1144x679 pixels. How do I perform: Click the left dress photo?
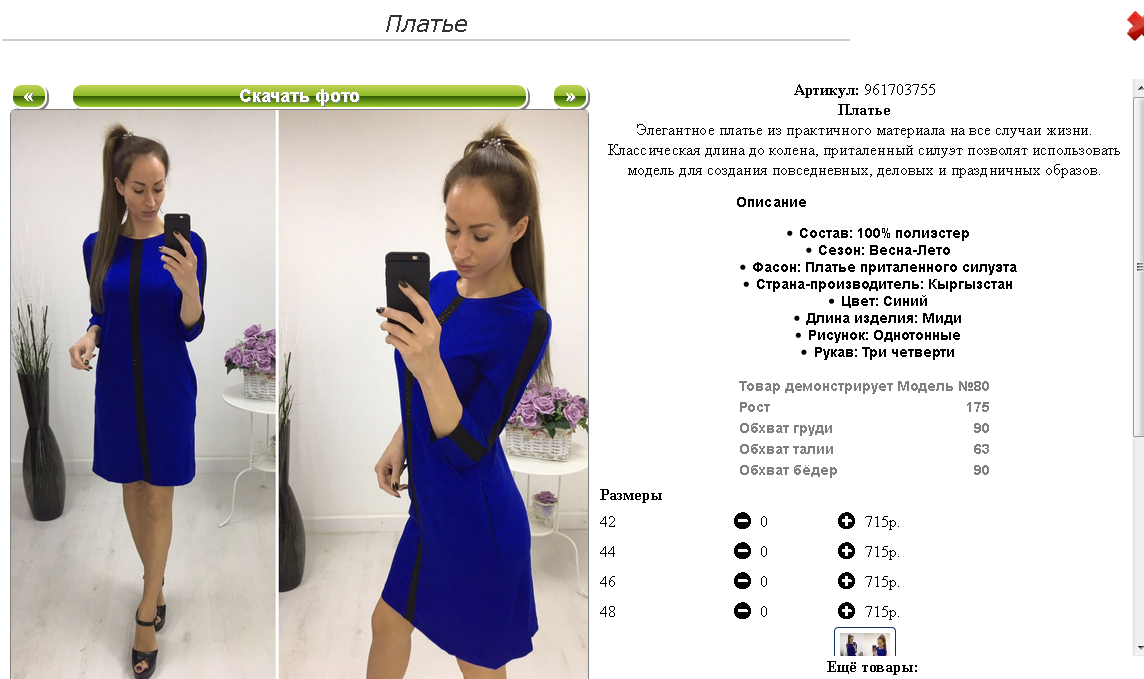tap(144, 394)
